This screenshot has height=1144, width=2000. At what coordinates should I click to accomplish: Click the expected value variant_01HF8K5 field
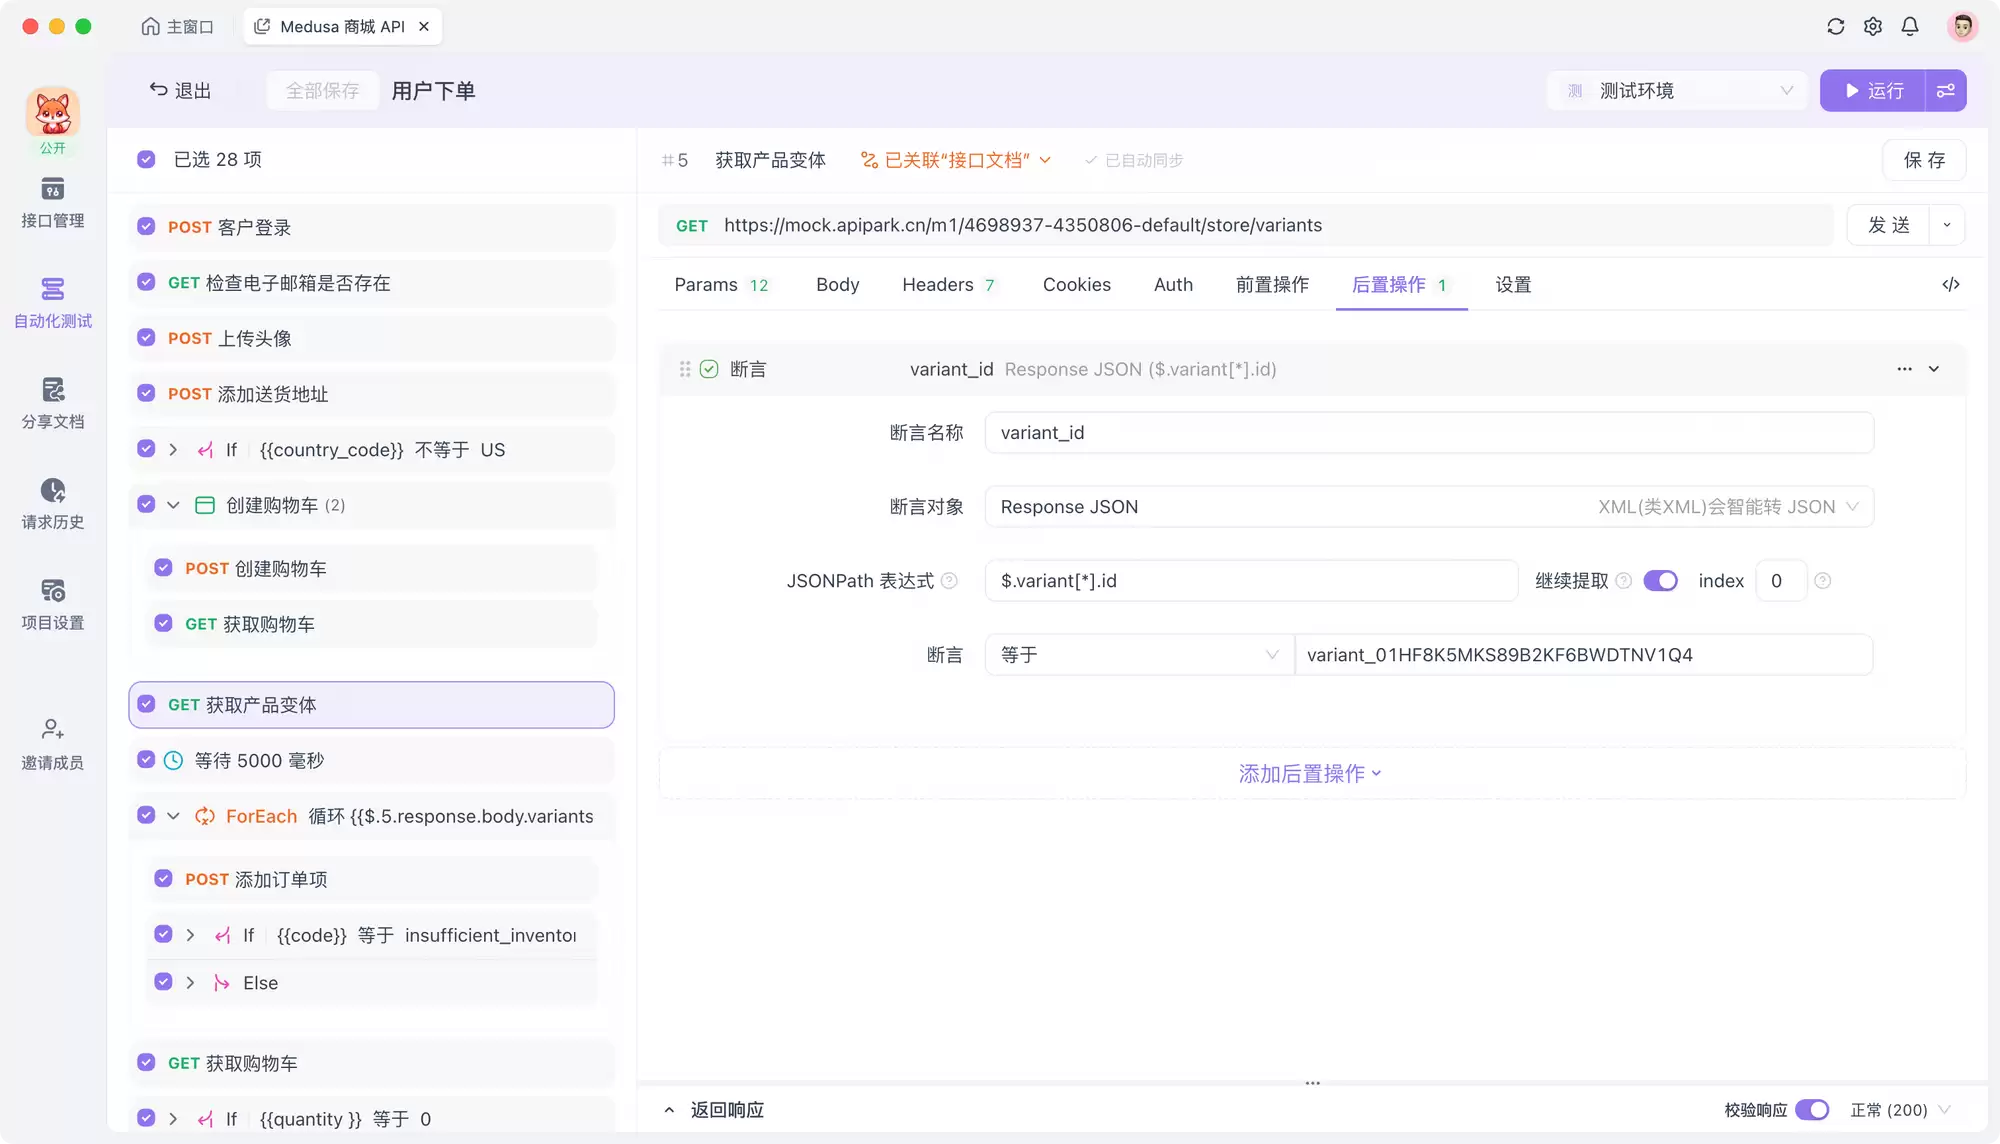tap(1583, 655)
